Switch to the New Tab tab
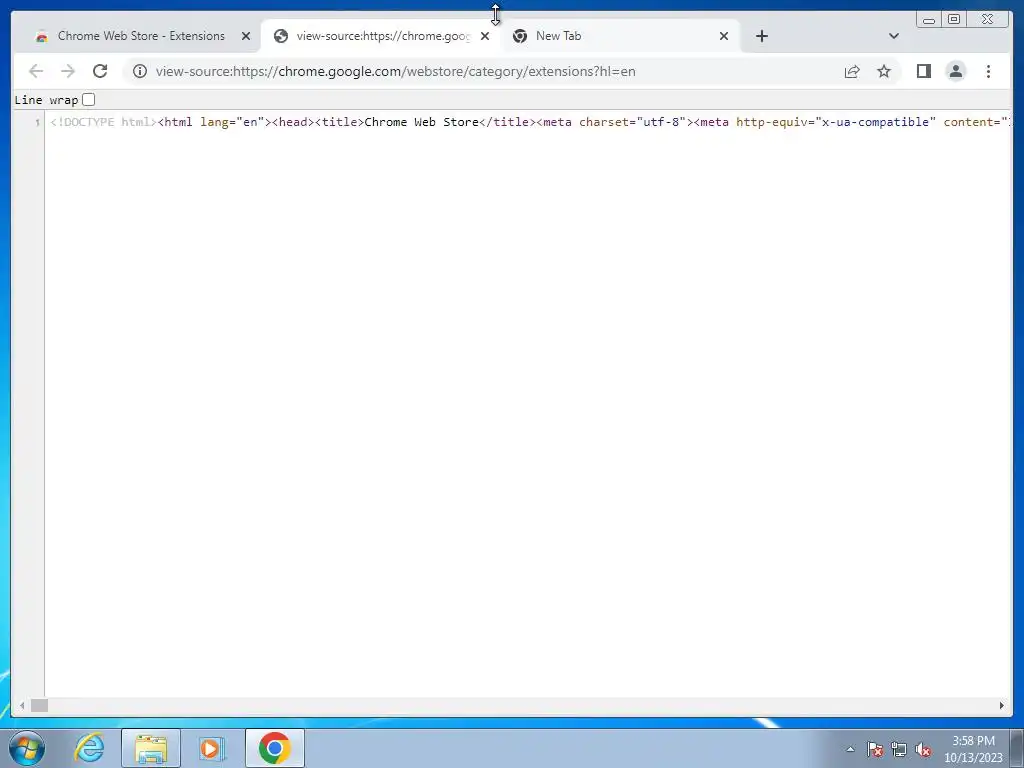 coord(620,36)
